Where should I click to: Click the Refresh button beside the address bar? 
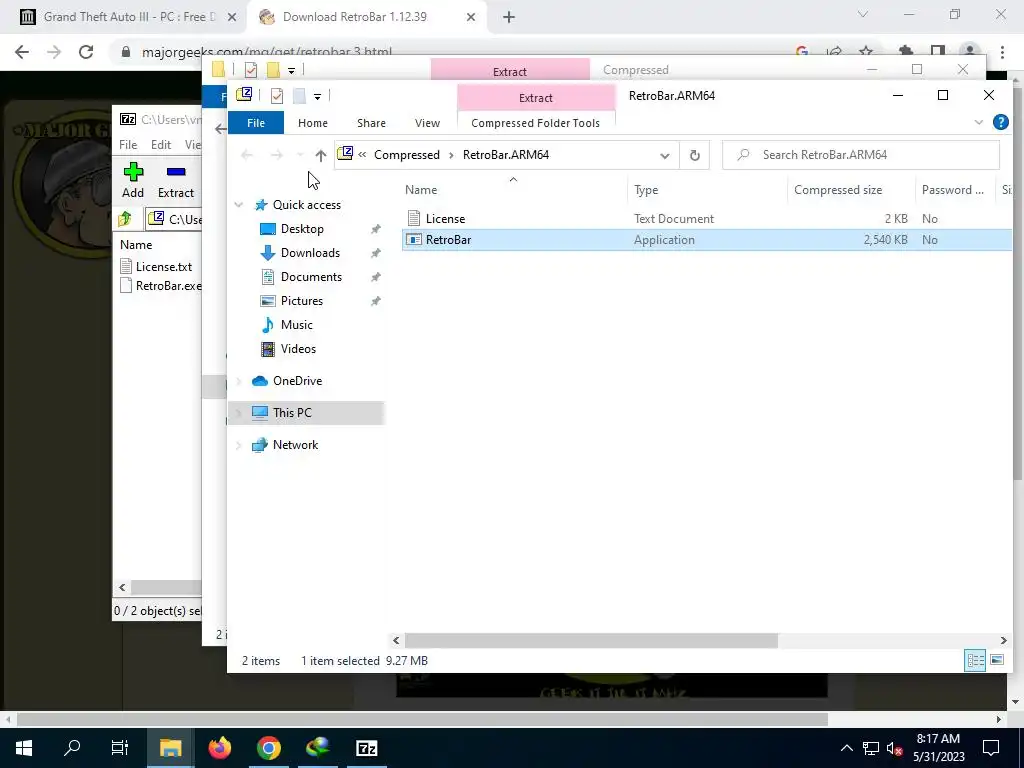click(x=695, y=155)
